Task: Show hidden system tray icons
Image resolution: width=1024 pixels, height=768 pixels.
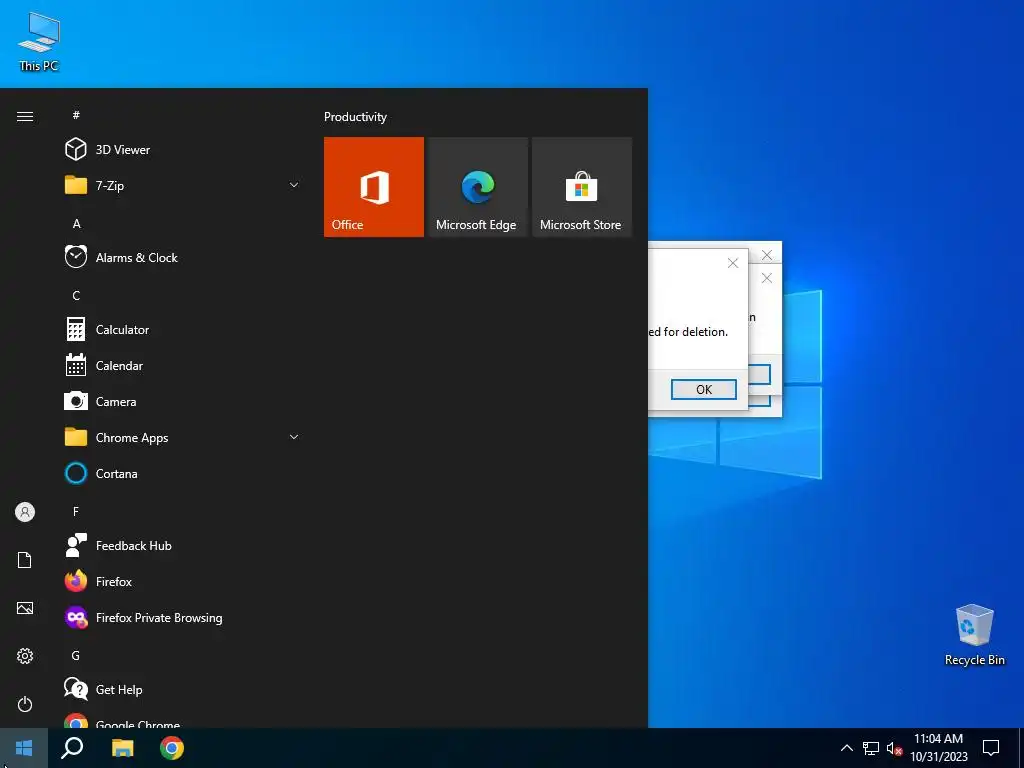Action: click(x=846, y=748)
